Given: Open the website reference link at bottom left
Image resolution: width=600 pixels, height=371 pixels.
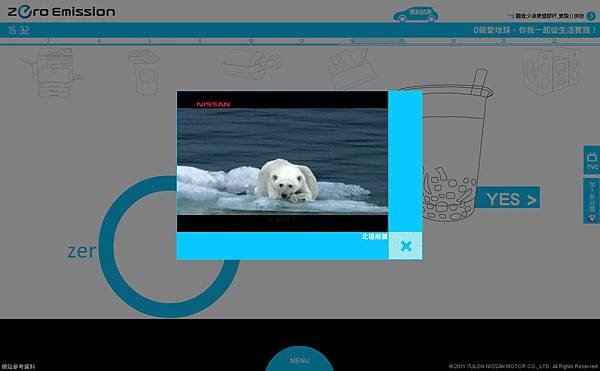Looking at the screenshot, I should pos(18,366).
